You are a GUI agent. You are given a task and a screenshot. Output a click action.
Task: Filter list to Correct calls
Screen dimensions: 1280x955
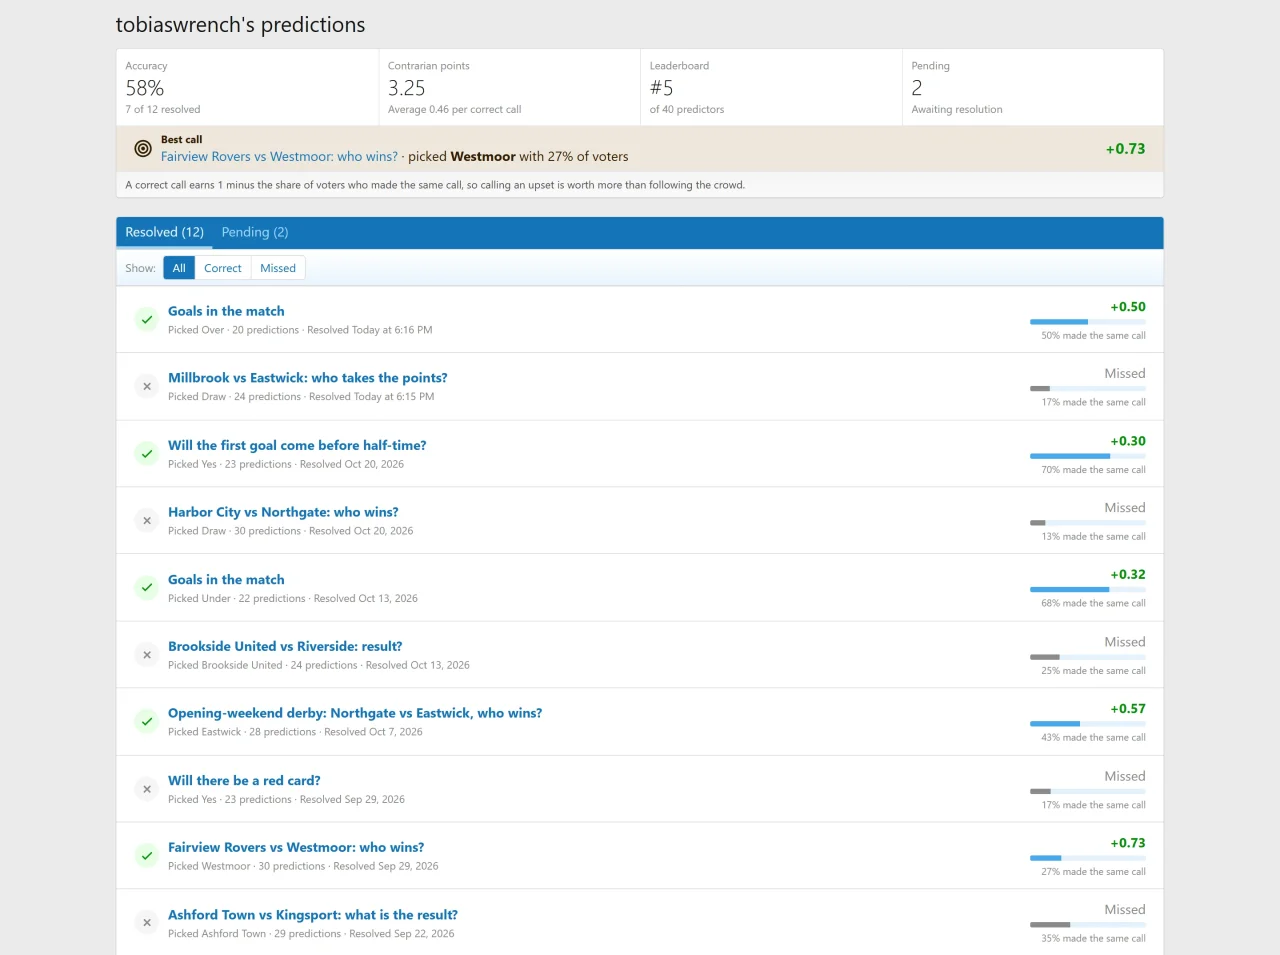click(223, 268)
